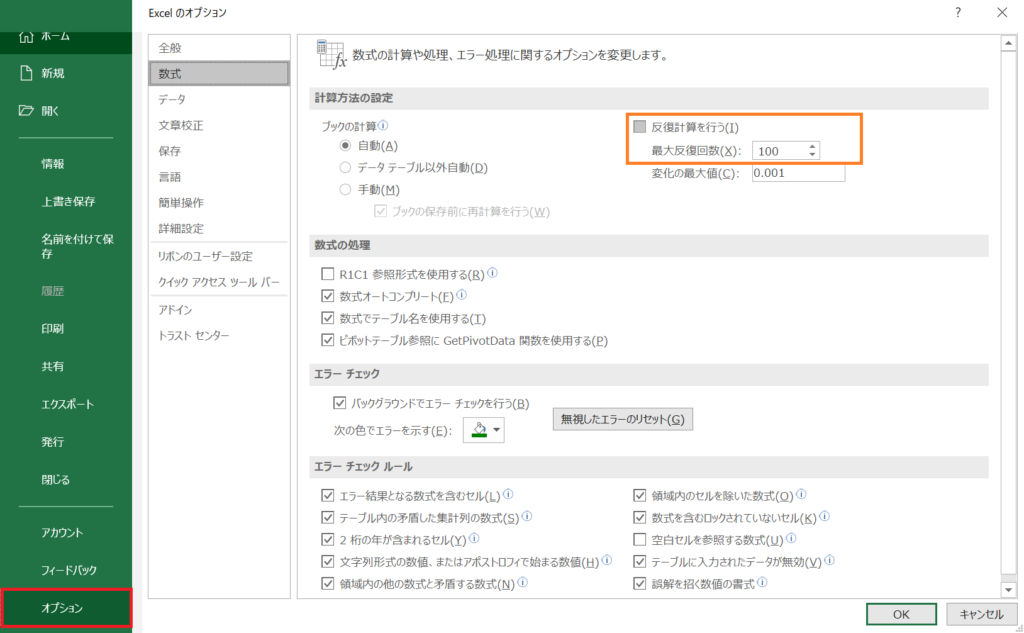Click info icon beside 空白セルを参照する数式
Viewport: 1024px width, 633px height.
coord(792,538)
